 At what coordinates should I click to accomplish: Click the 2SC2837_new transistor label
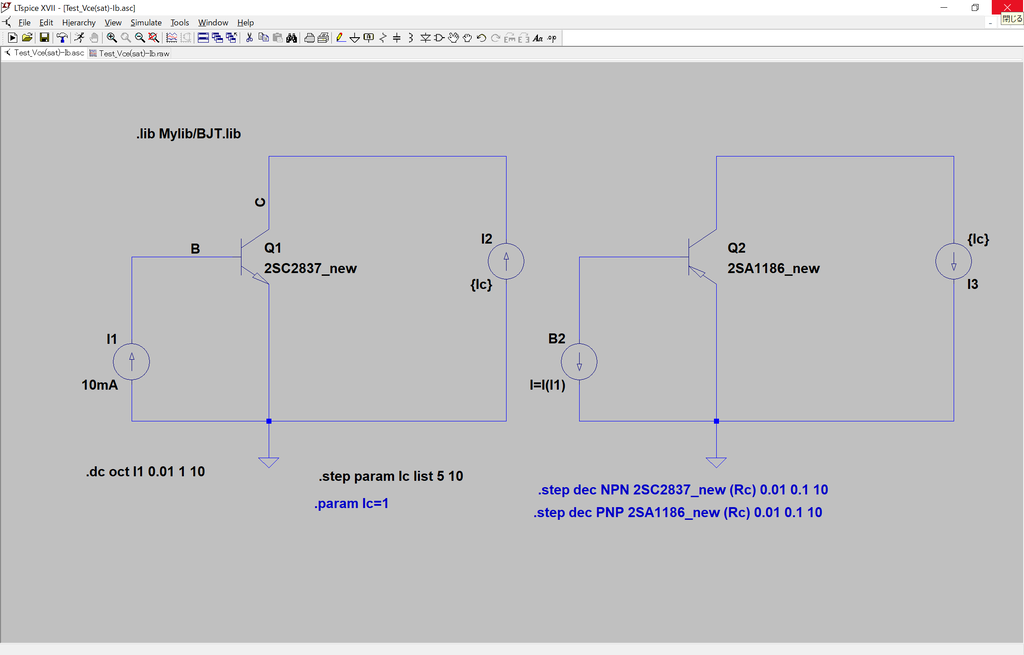(310, 268)
